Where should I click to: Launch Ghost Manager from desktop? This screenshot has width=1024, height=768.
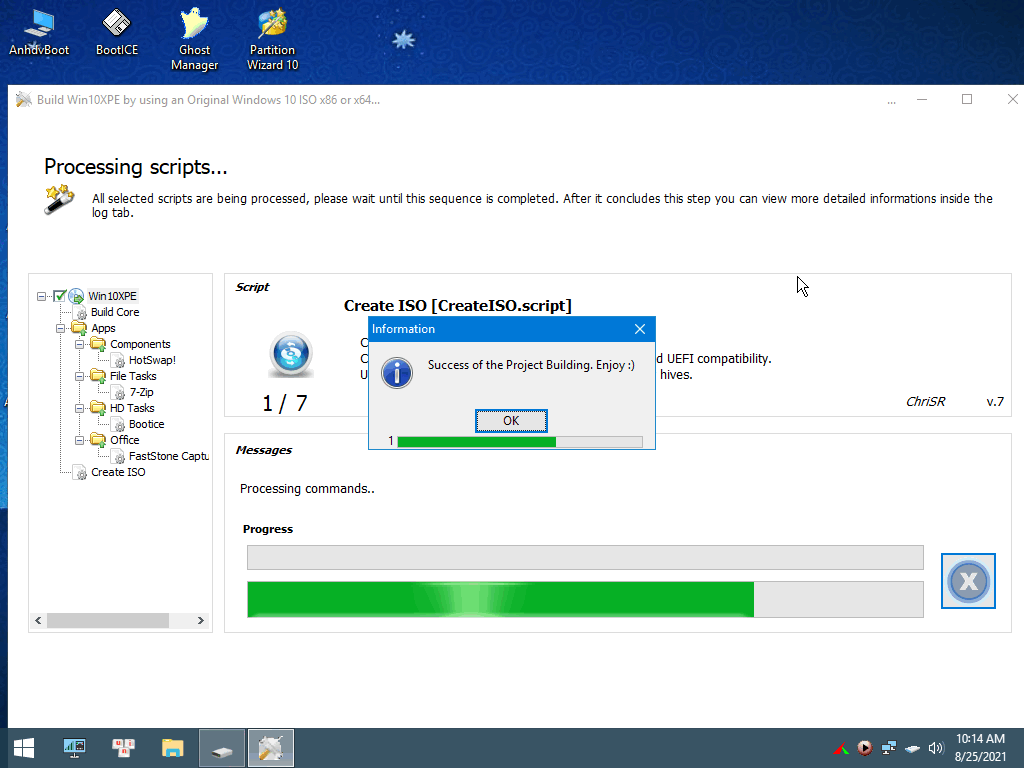195,40
